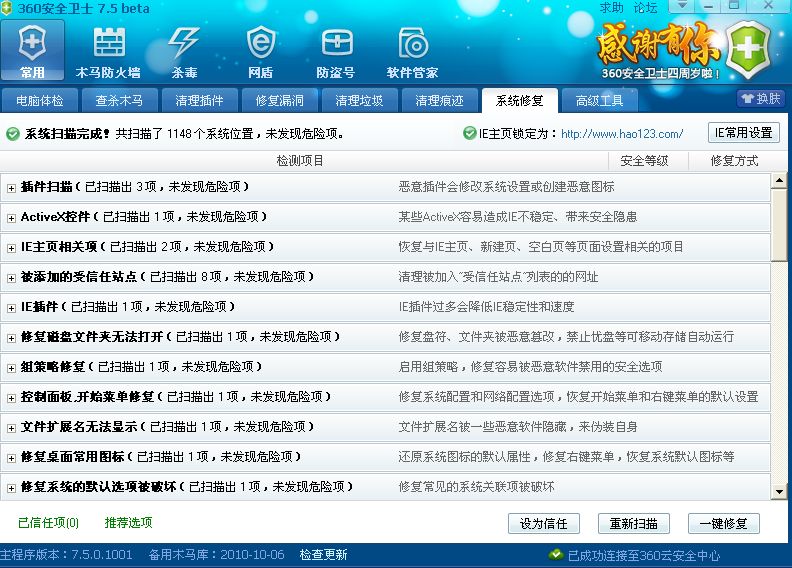Click the green plus shield badge
This screenshot has height=568, width=792.
[748, 49]
